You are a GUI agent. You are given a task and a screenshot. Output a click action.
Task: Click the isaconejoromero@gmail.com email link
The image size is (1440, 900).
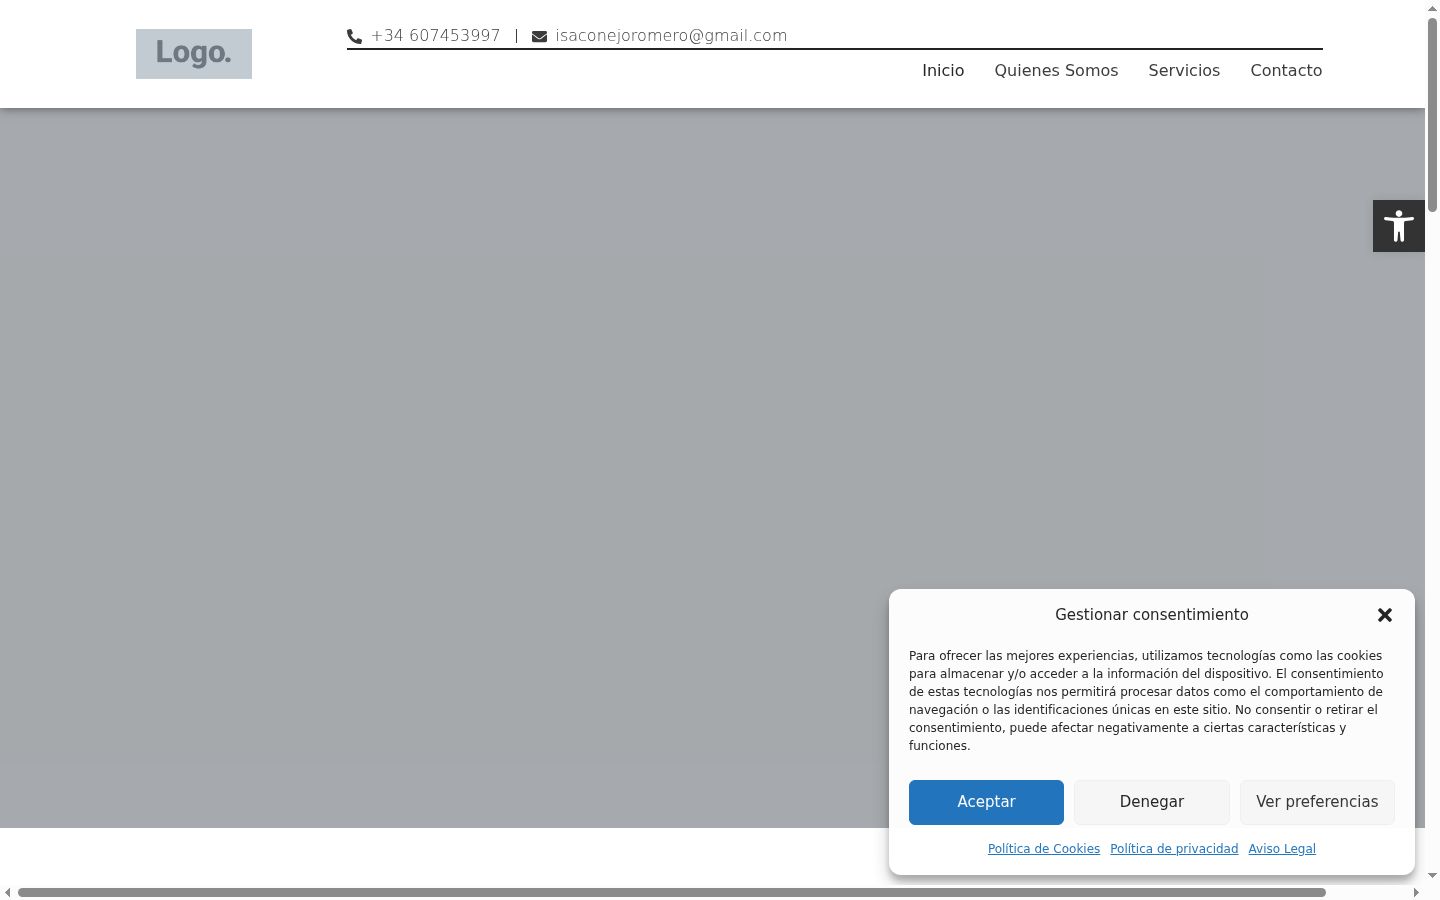671,36
